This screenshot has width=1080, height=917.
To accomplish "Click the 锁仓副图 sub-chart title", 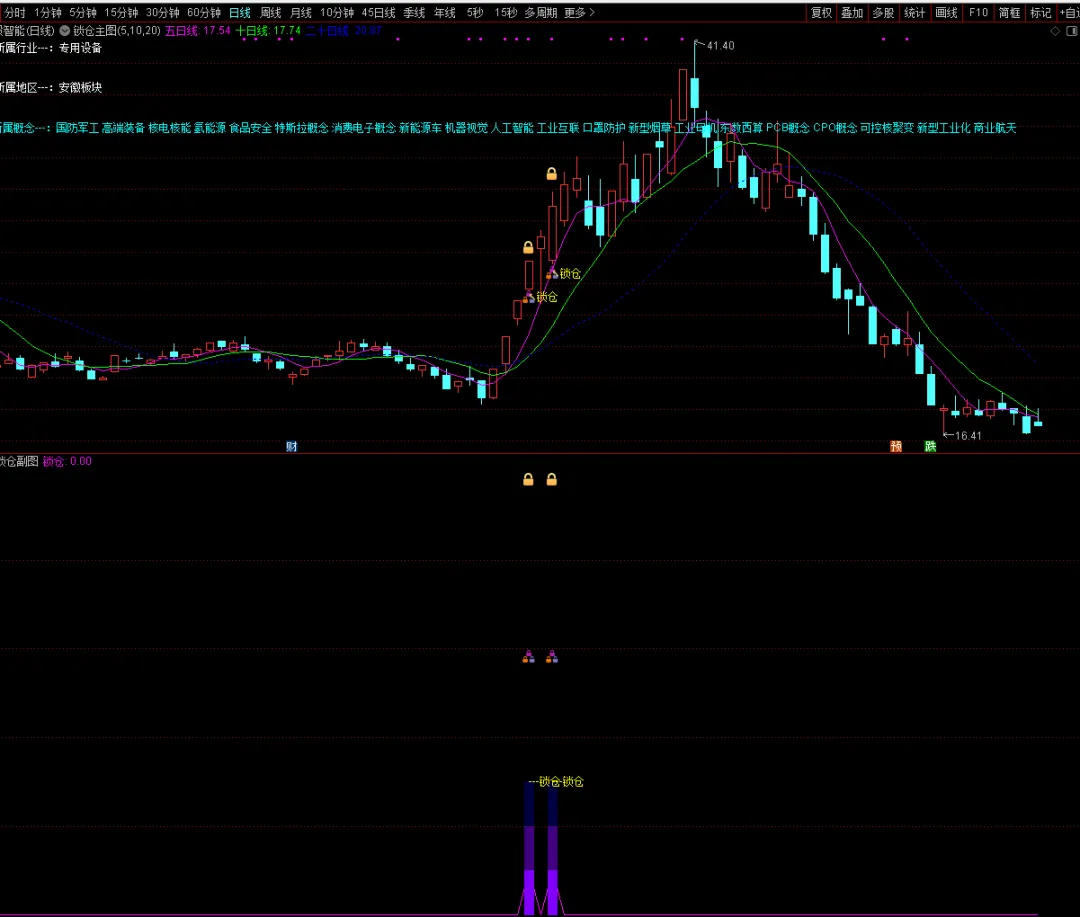I will [x=19, y=461].
